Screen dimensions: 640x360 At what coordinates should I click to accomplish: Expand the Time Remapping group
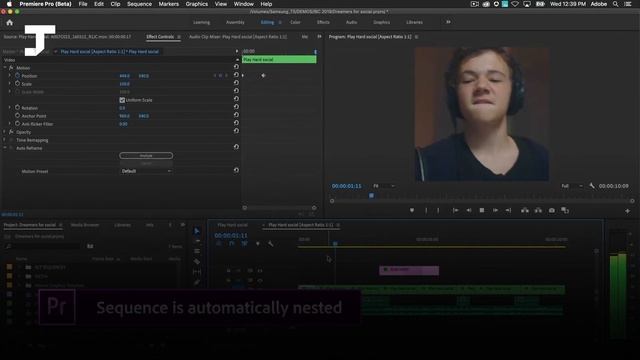click(5, 140)
